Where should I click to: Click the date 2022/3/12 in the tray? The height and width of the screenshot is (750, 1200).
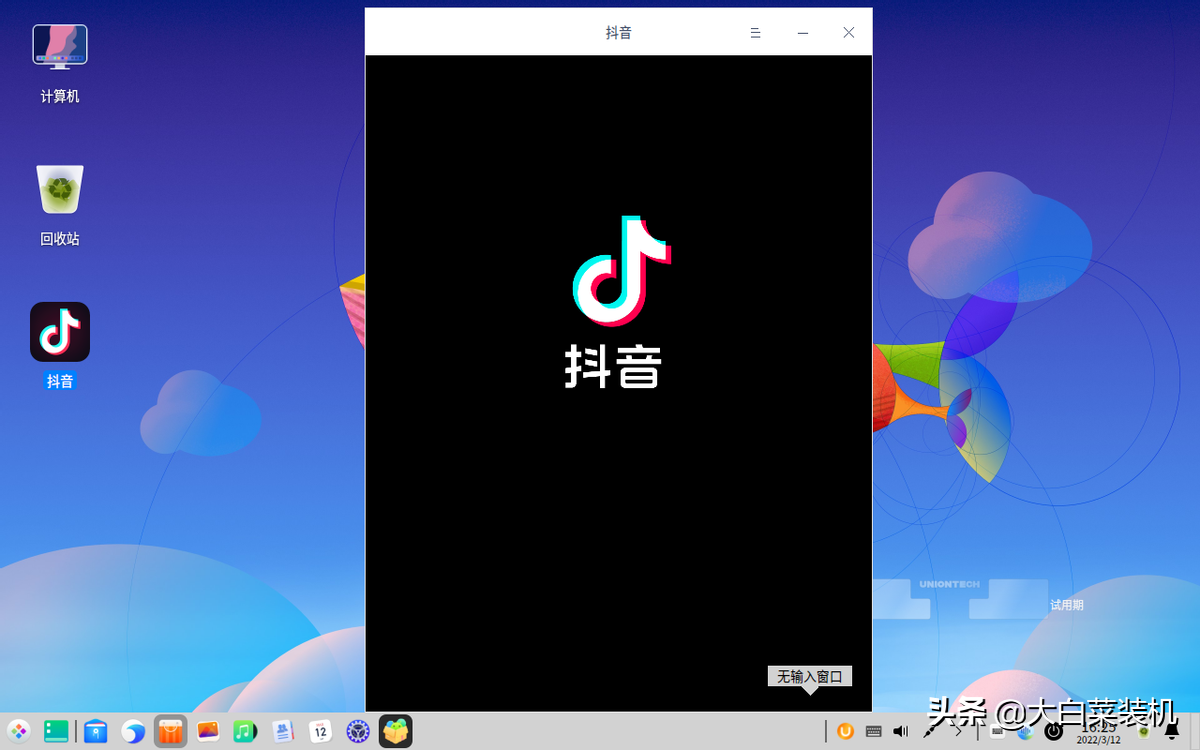pyautogui.click(x=1098, y=740)
